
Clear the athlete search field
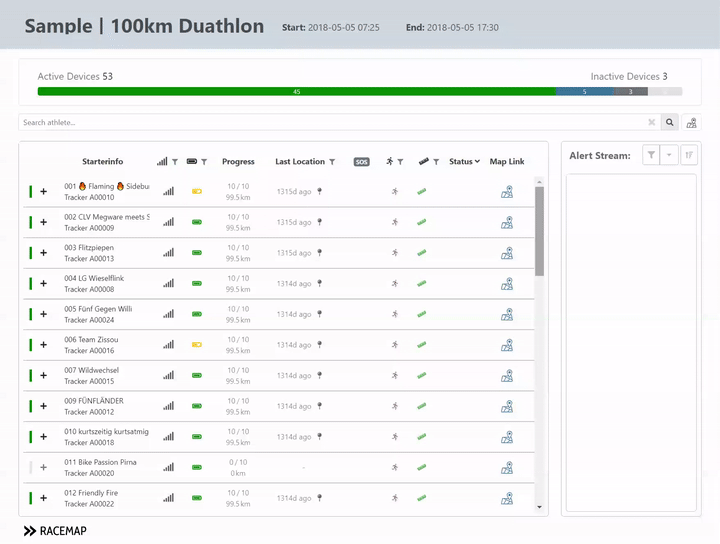[x=651, y=122]
